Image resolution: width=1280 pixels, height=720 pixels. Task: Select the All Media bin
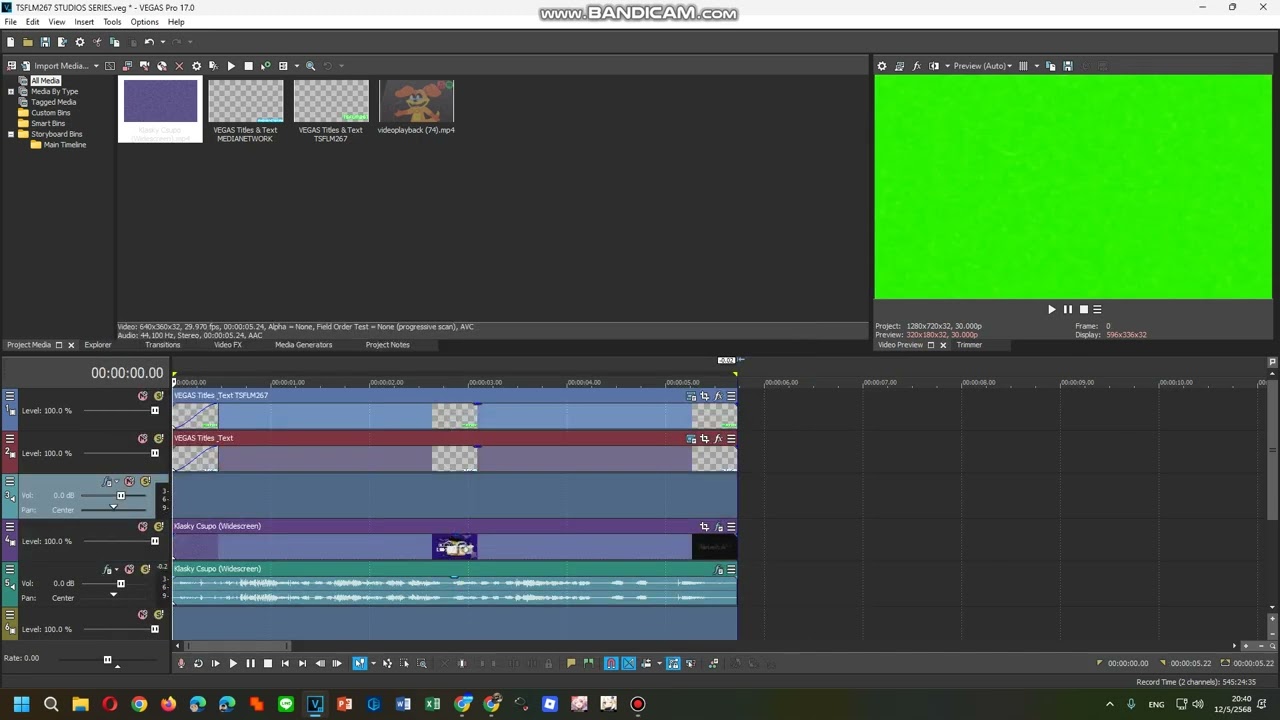tap(45, 80)
